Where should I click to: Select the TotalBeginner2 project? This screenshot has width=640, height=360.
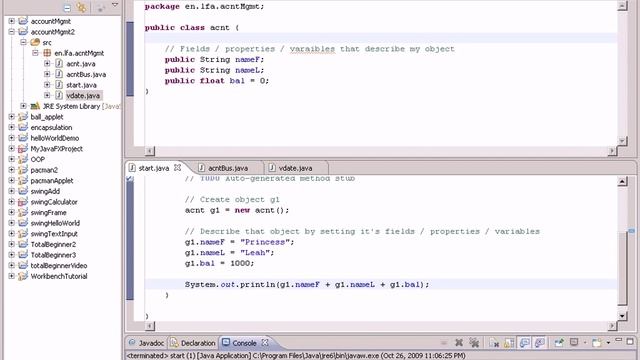[53, 244]
